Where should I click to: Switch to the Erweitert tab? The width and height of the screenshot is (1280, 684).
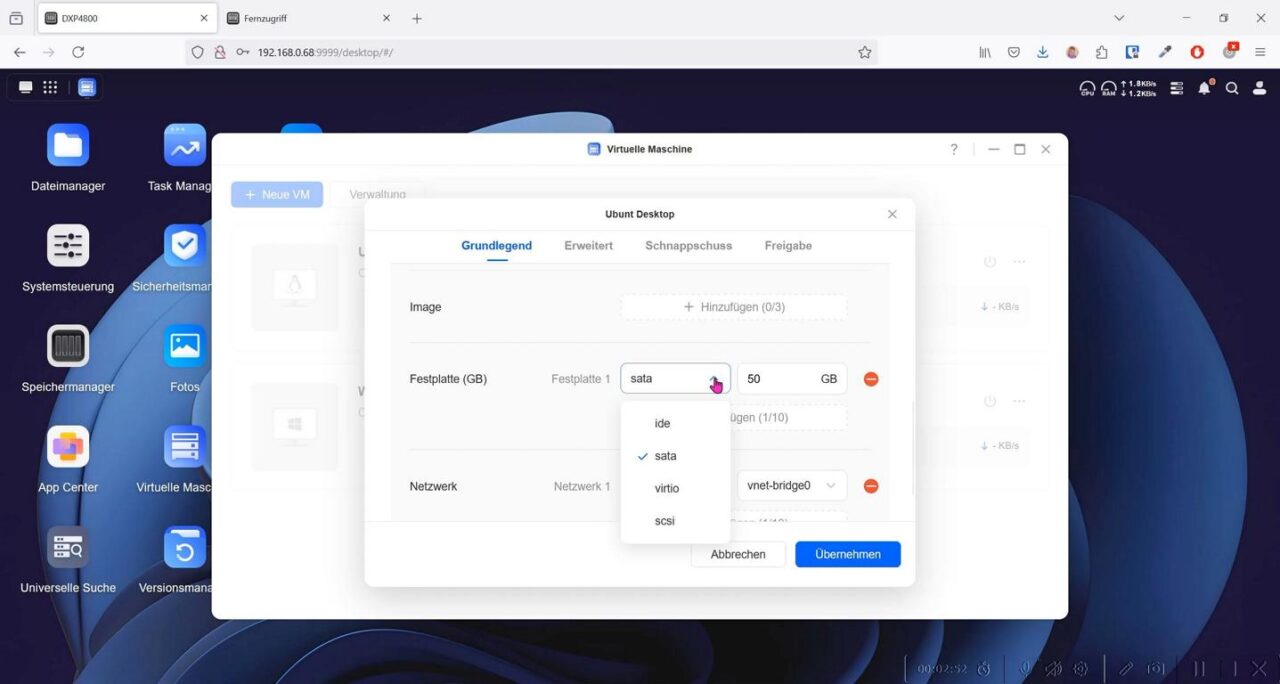coord(588,246)
